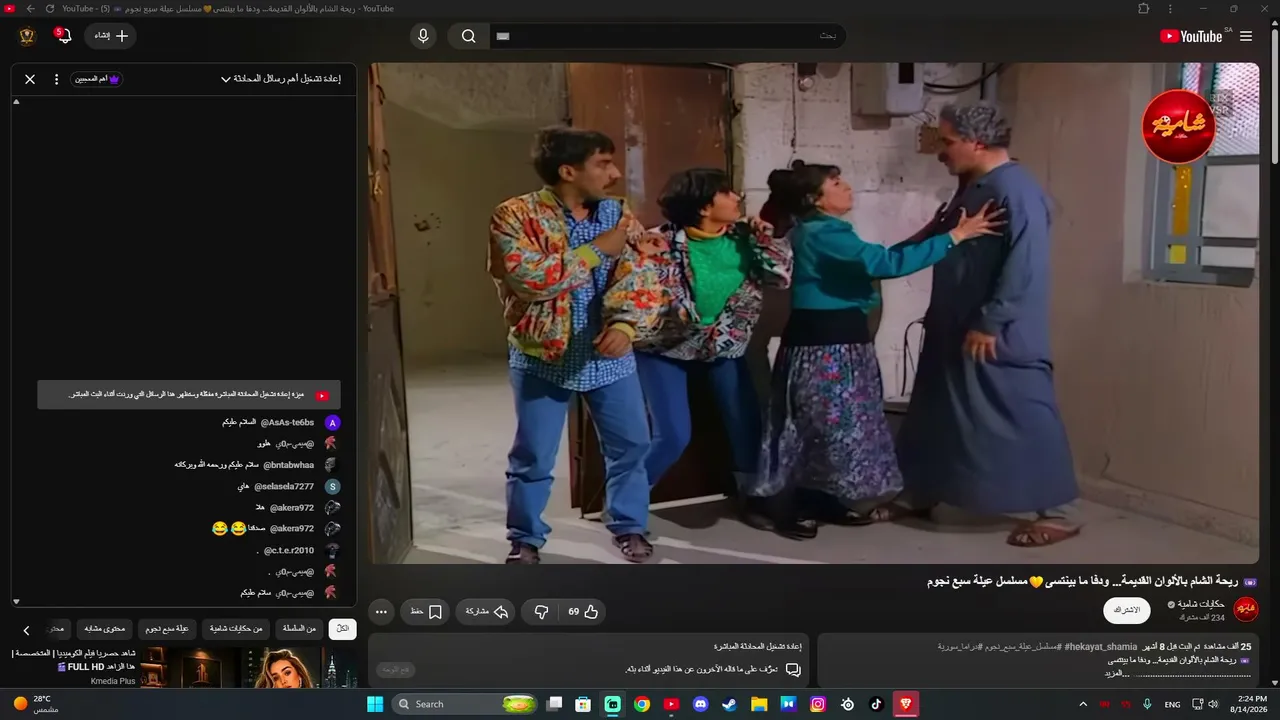Image resolution: width=1280 pixels, height=720 pixels.
Task: Dislike the video with thumbs down
Action: pyautogui.click(x=541, y=611)
